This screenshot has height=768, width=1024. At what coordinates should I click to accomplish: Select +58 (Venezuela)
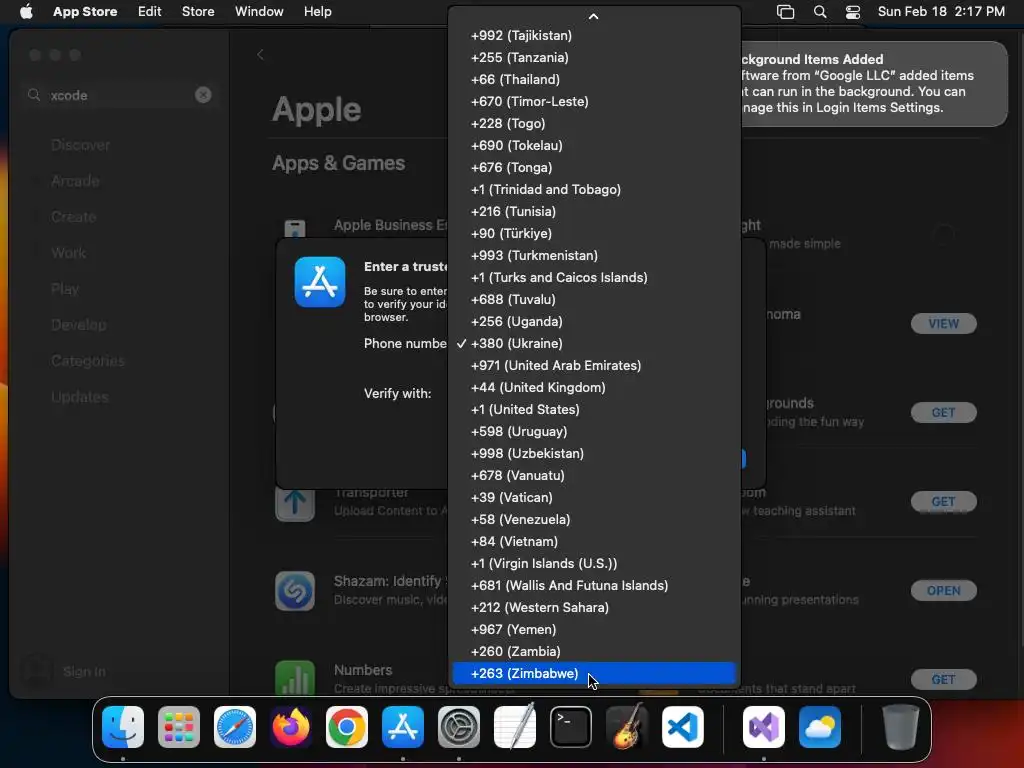tap(594, 519)
